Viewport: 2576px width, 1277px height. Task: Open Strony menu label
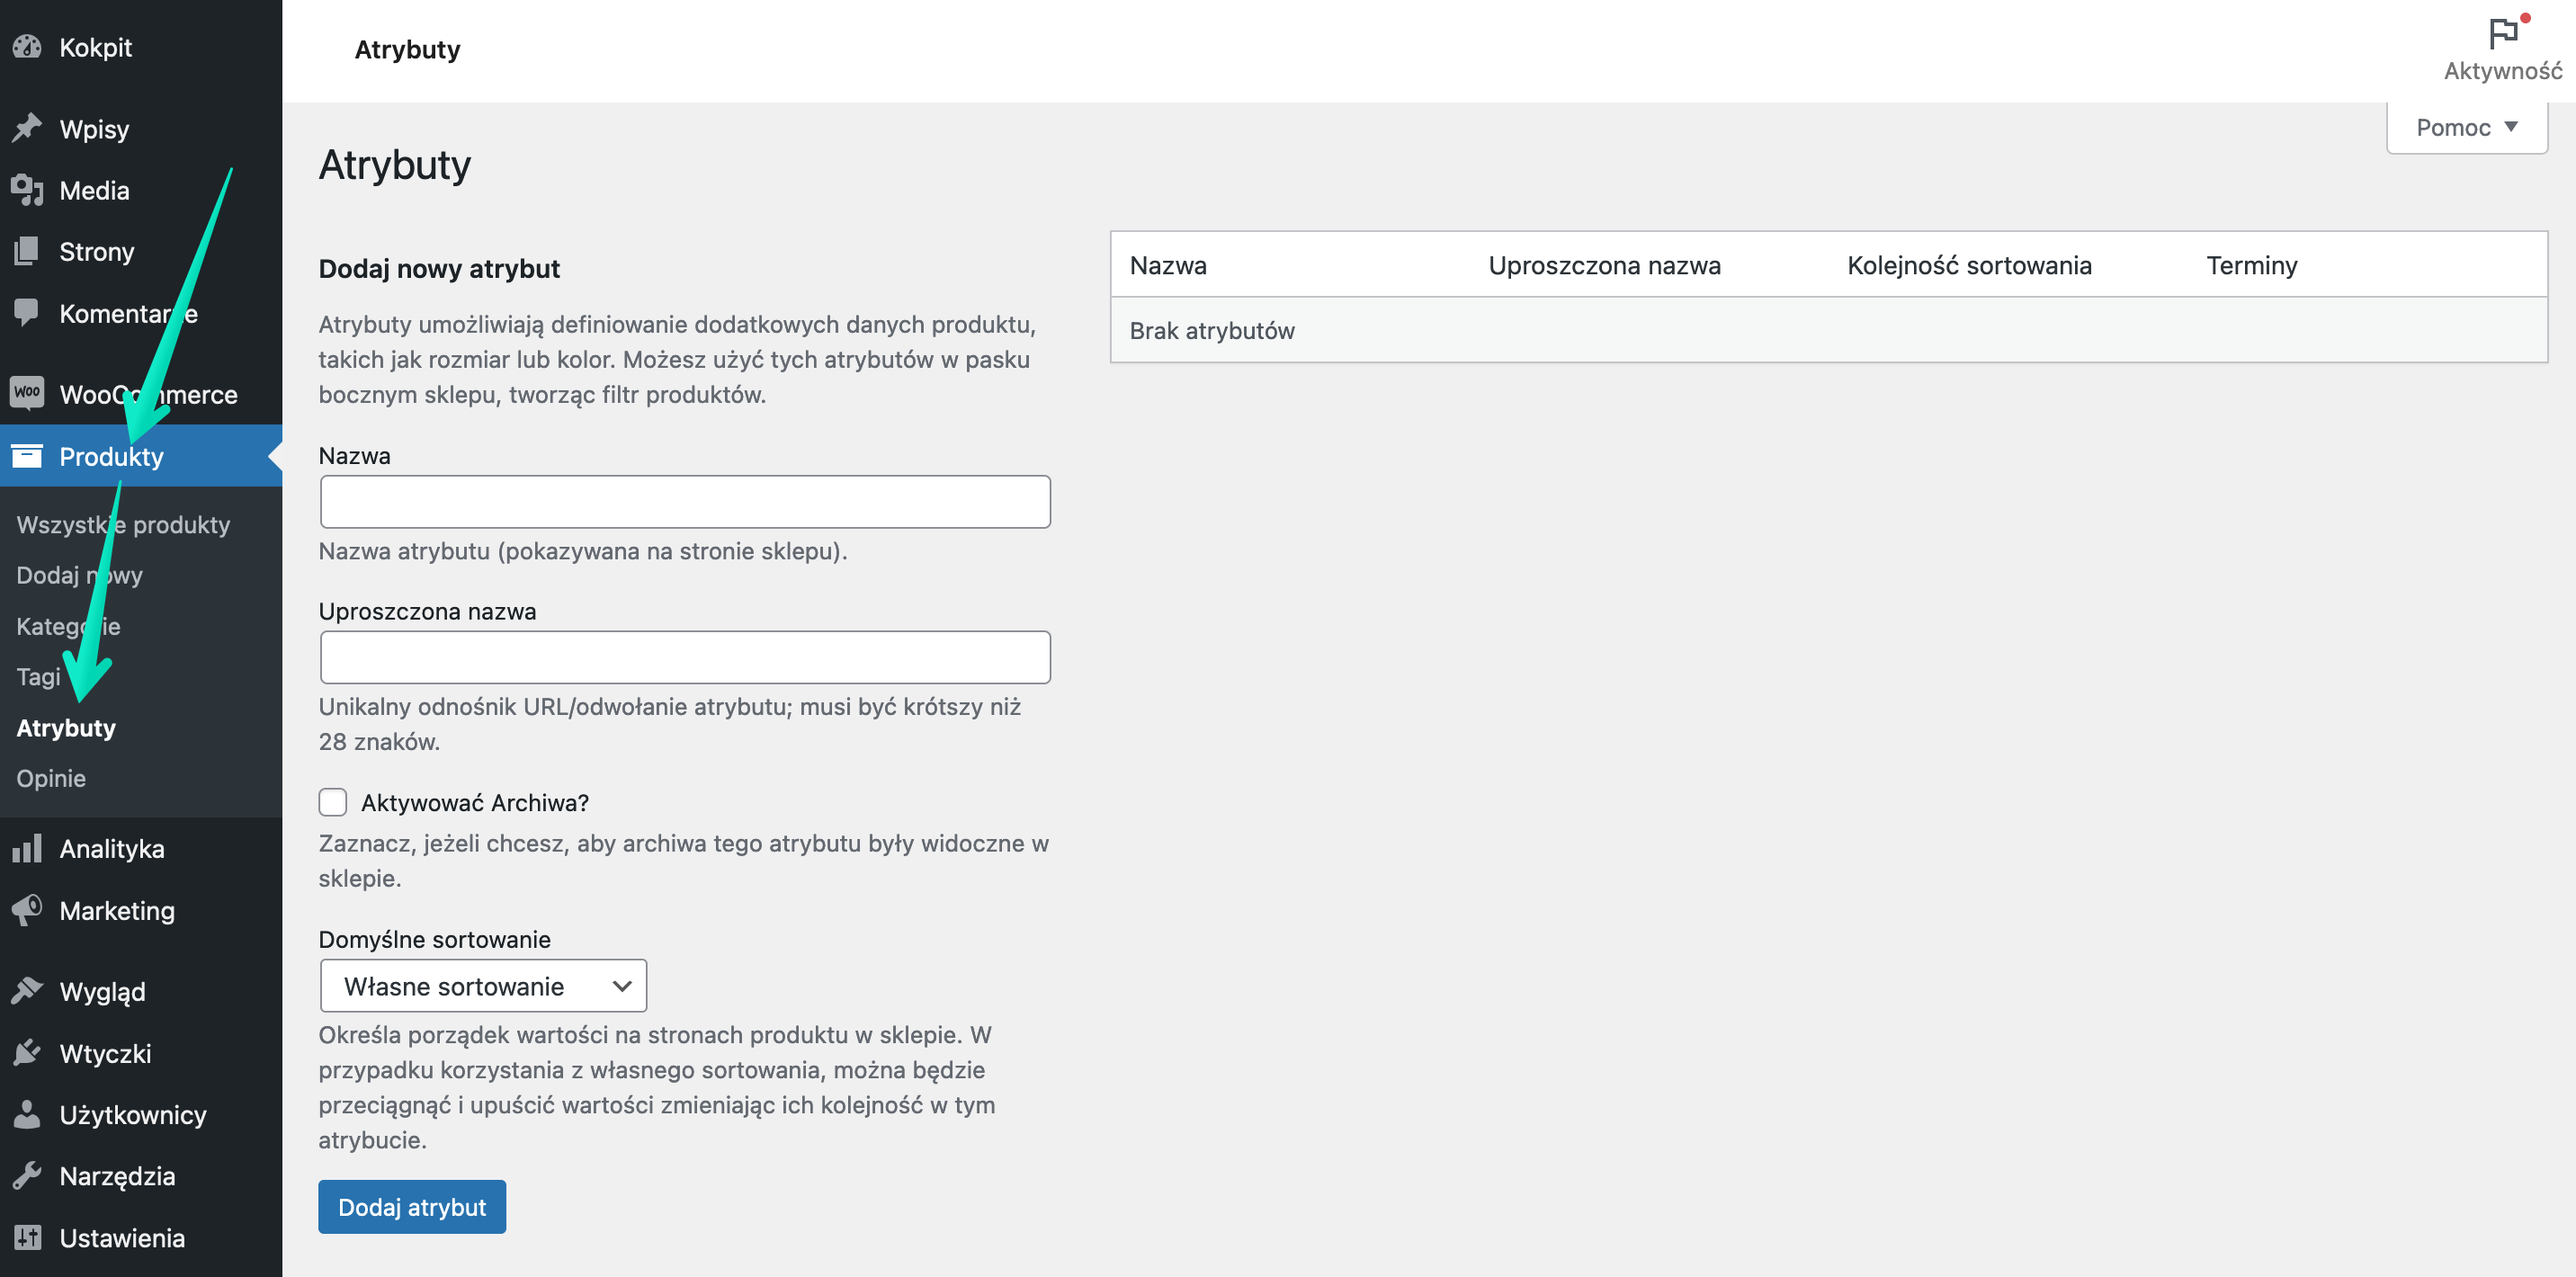click(x=96, y=251)
